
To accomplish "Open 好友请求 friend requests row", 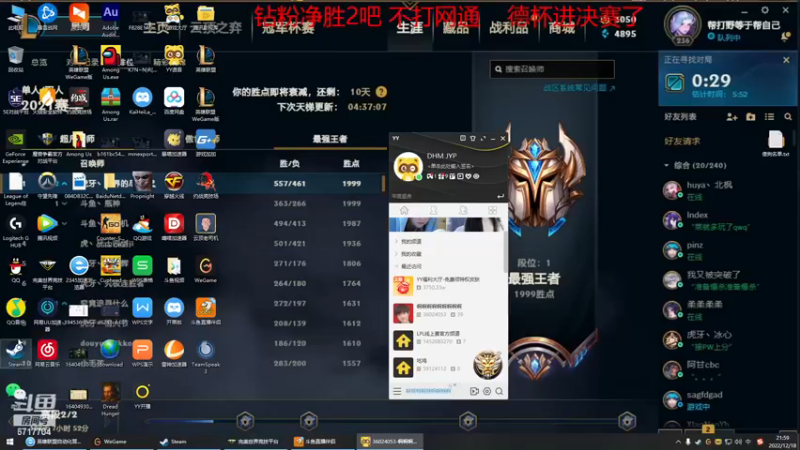I will point(682,141).
